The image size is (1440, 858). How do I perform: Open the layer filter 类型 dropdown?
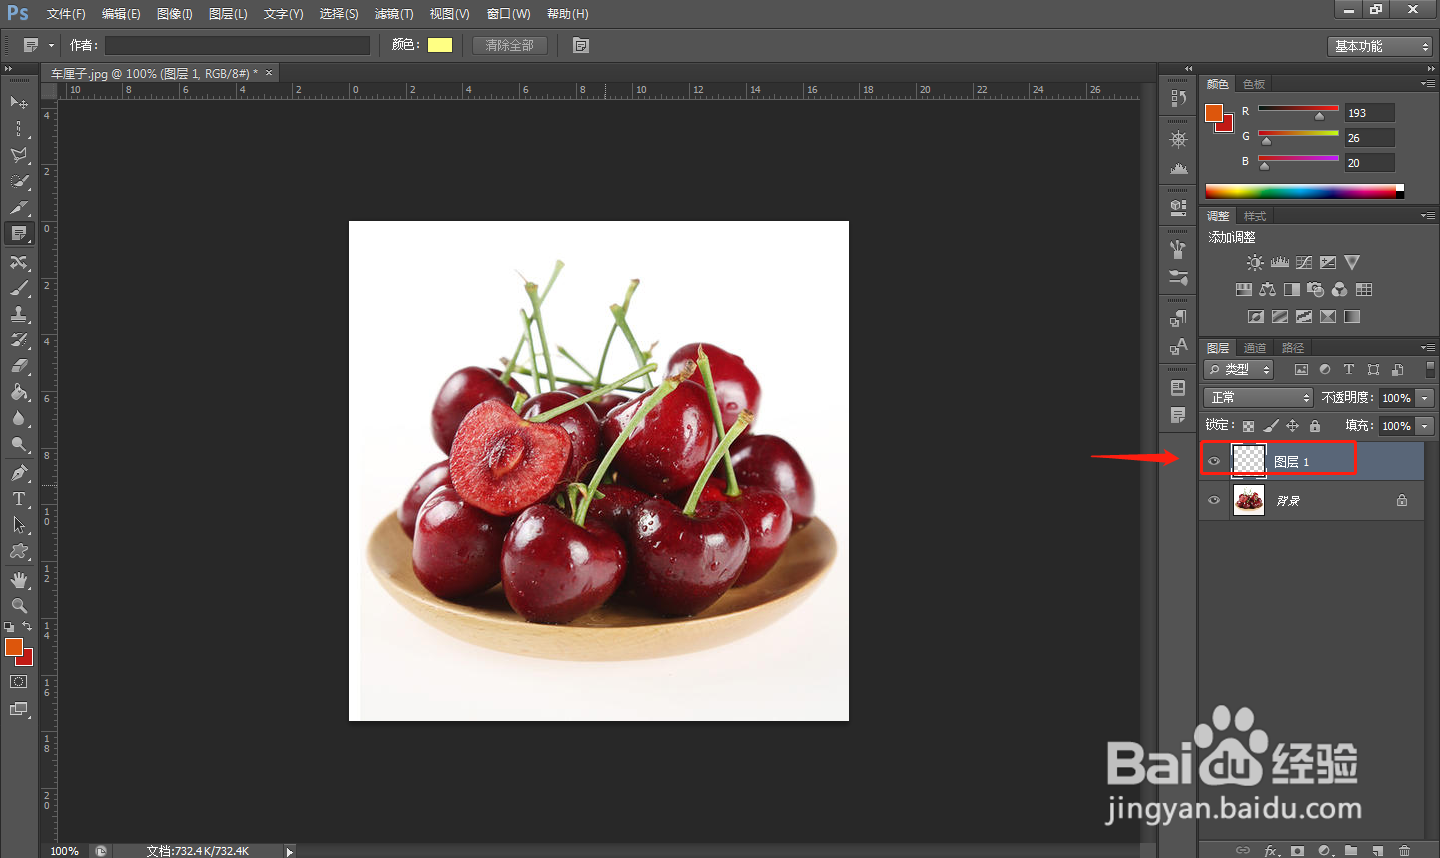[1239, 370]
